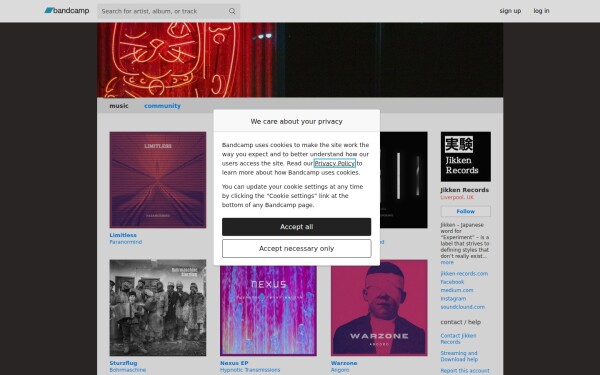The image size is (600, 375).
Task: Accept all cookies
Action: pyautogui.click(x=297, y=227)
